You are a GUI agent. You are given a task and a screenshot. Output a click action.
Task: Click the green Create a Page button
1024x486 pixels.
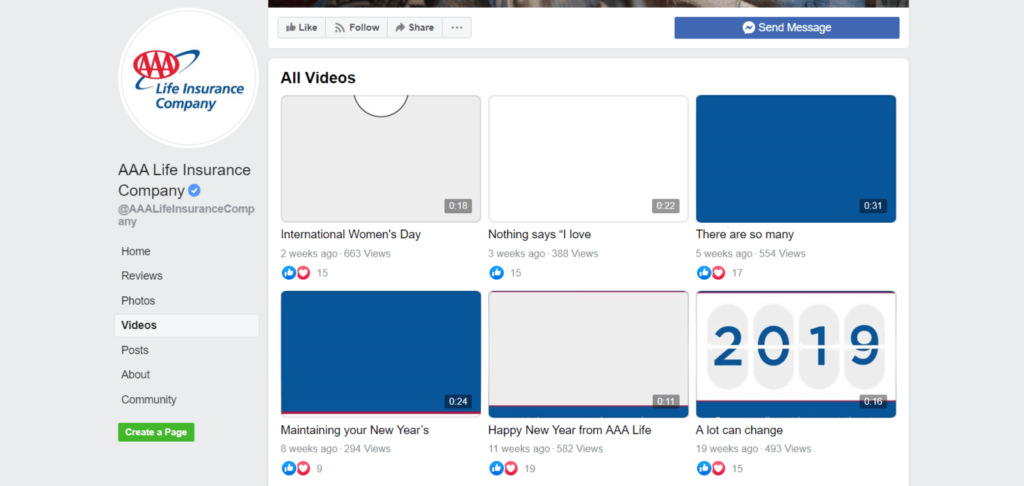156,432
